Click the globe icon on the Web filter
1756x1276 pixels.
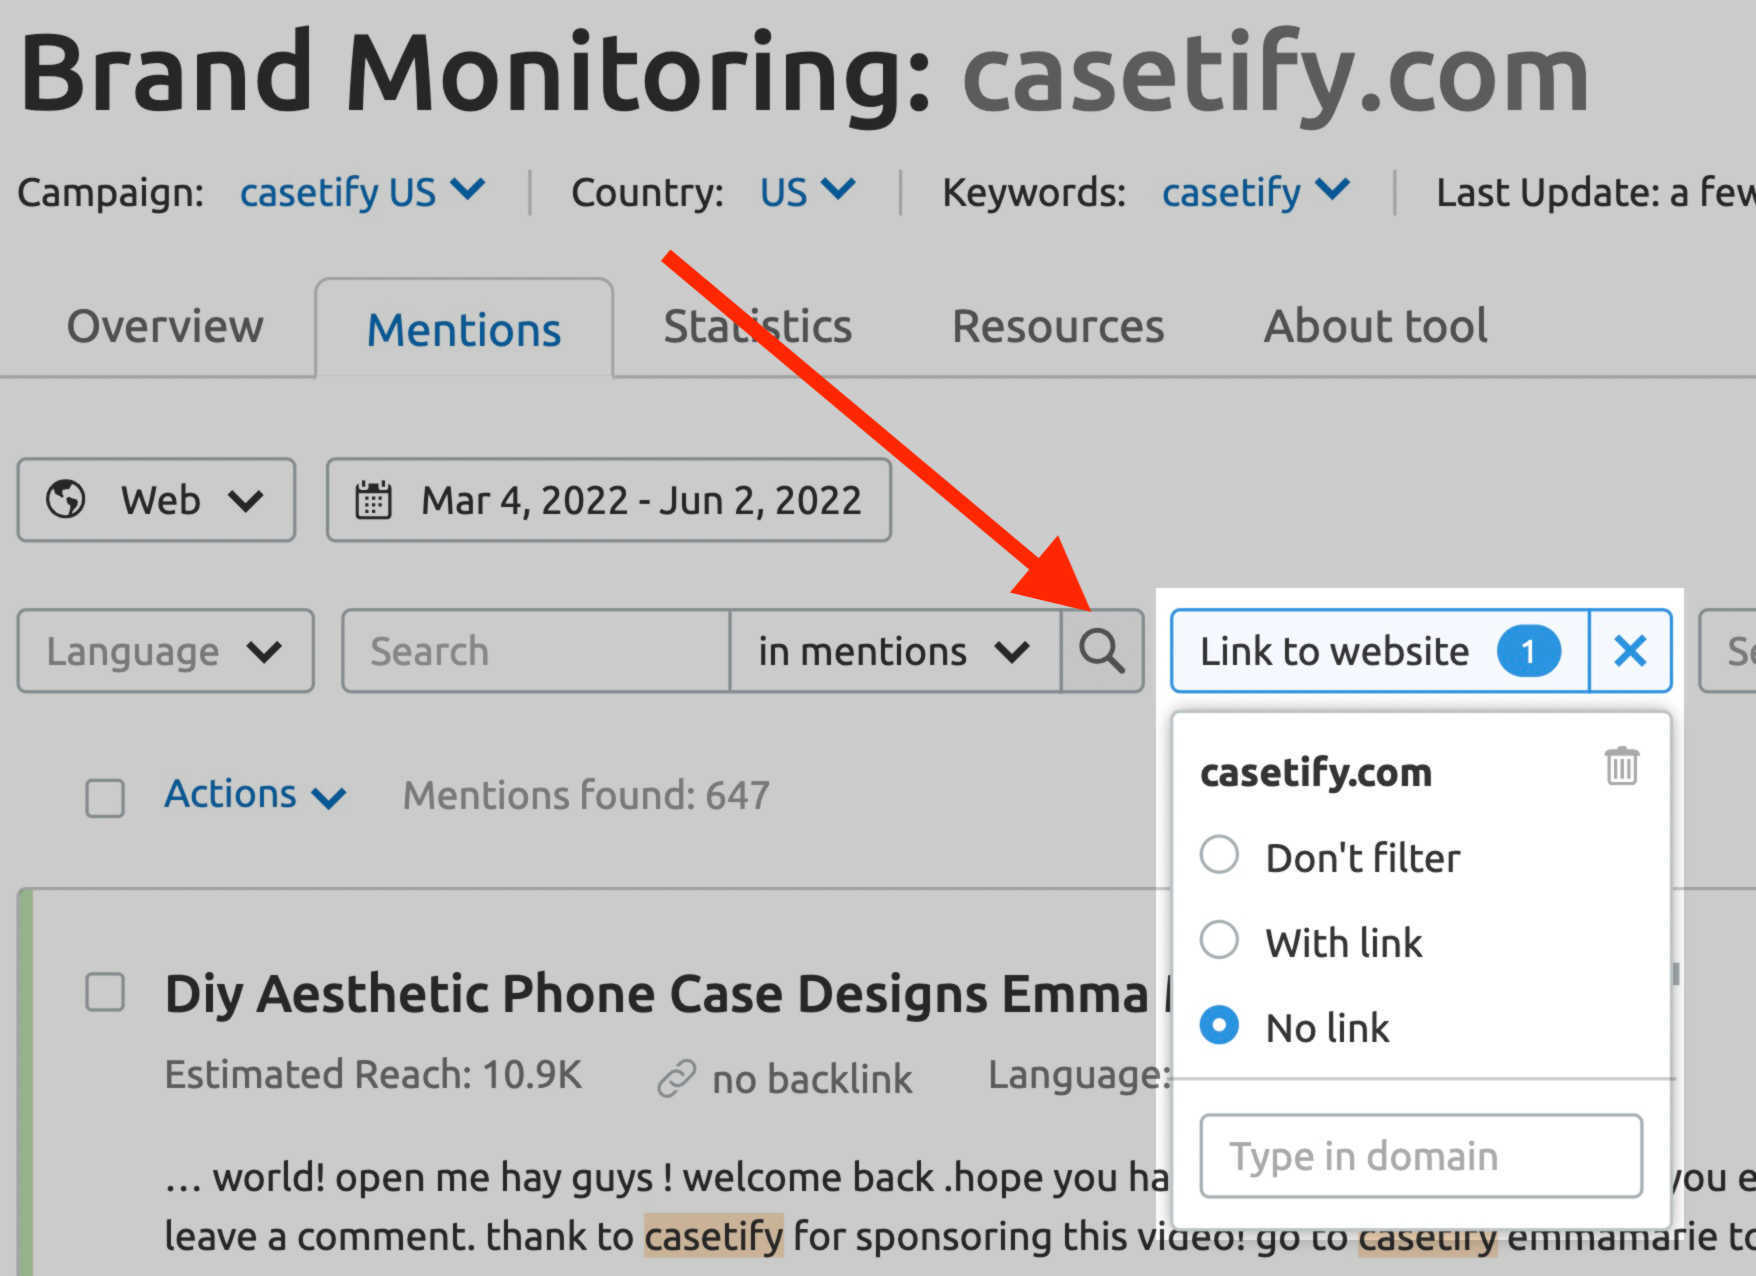pos(63,500)
